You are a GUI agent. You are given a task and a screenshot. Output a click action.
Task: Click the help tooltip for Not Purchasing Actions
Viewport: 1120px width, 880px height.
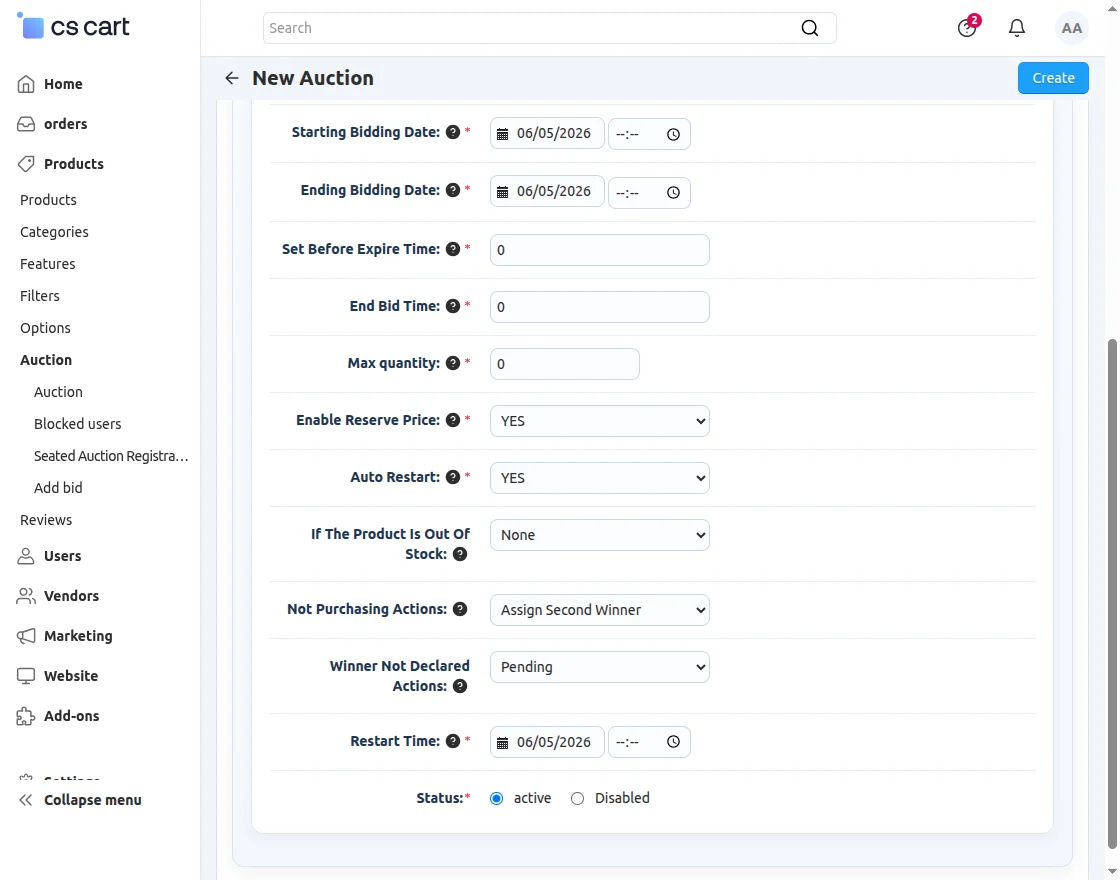460,609
